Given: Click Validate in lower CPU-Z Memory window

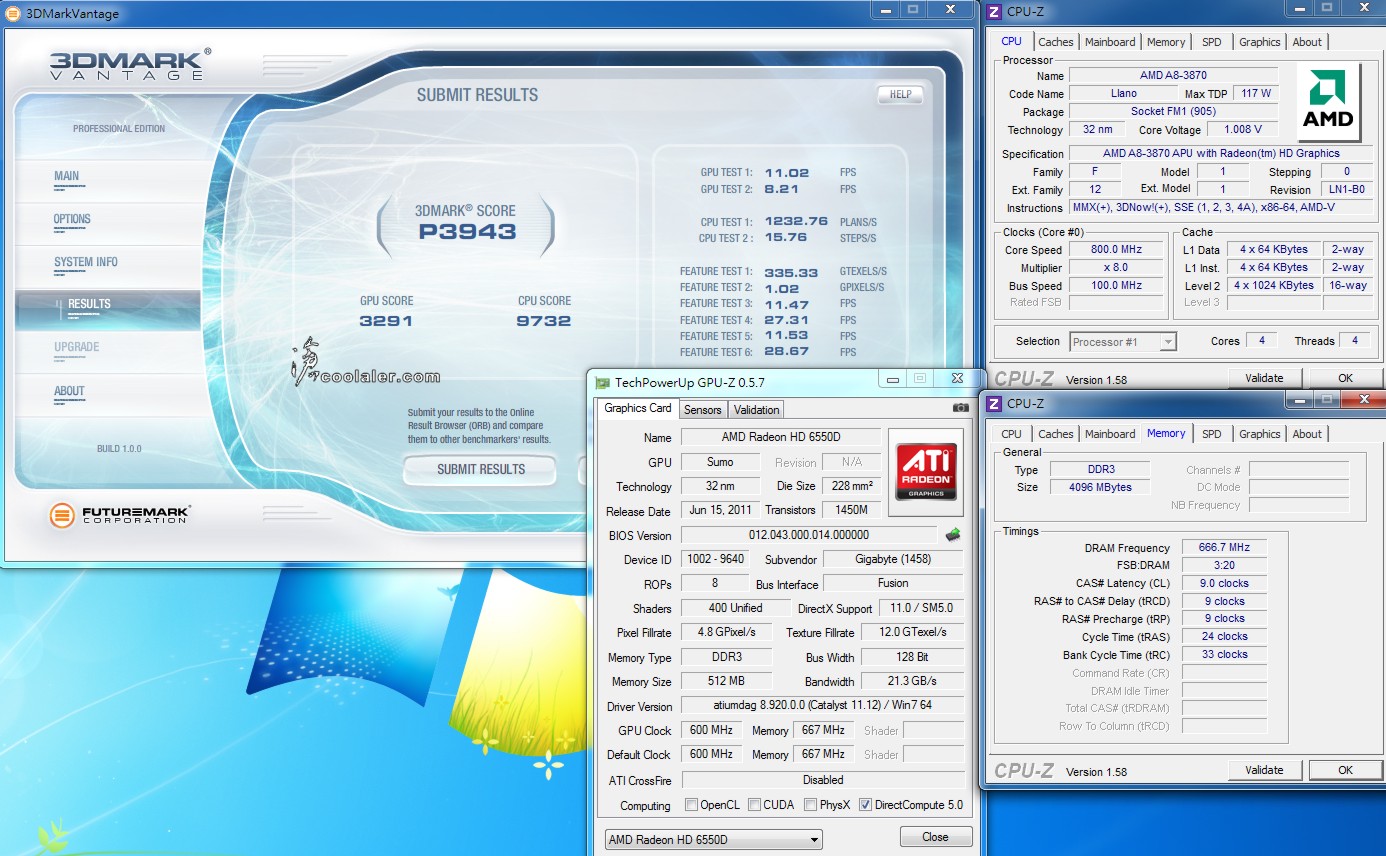Looking at the screenshot, I should 1264,770.
